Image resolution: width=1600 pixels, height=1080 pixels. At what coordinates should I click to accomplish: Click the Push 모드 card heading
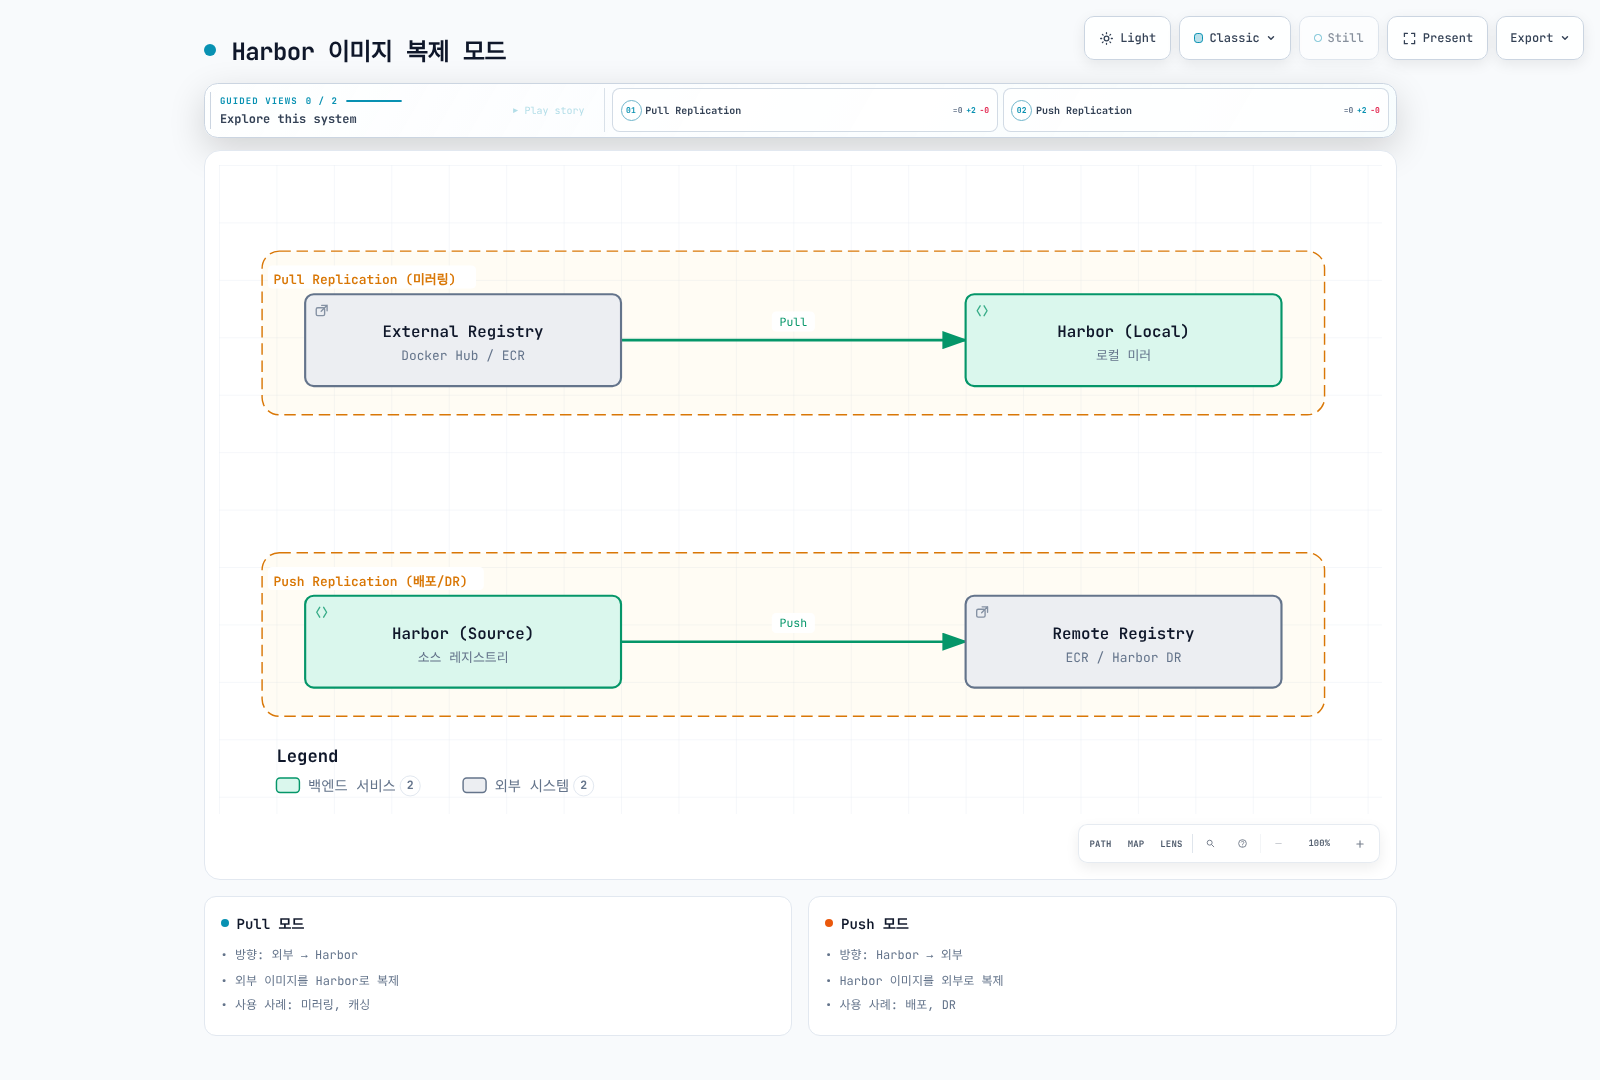[x=875, y=924]
